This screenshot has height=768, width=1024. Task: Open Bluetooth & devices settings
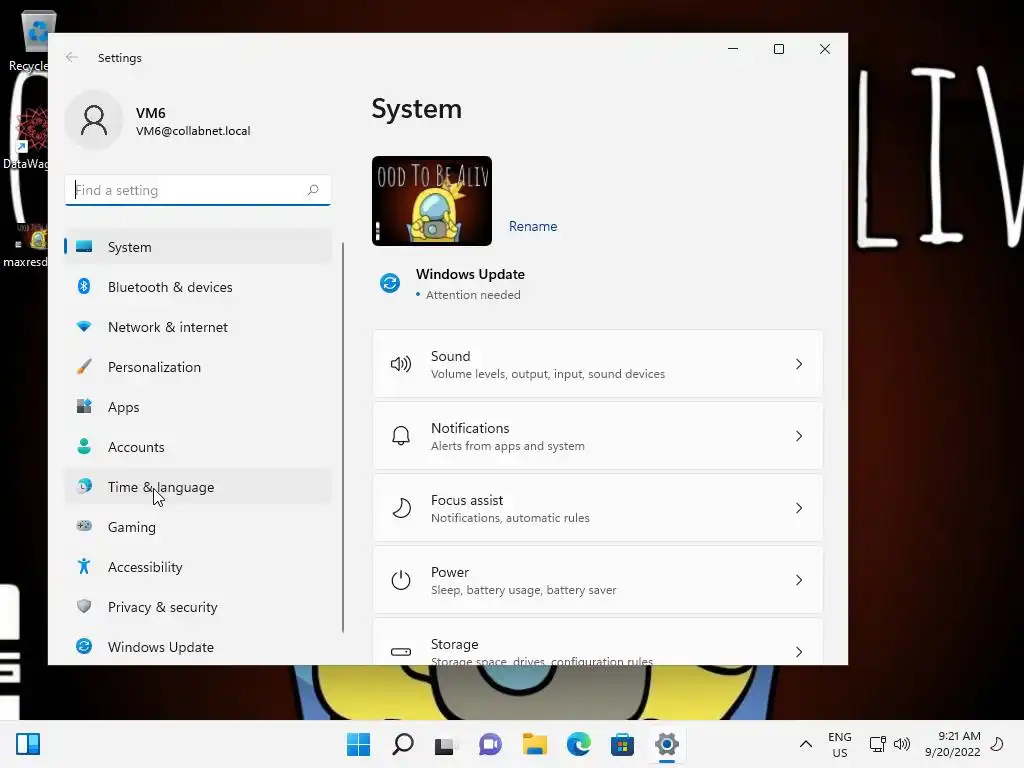pyautogui.click(x=198, y=287)
